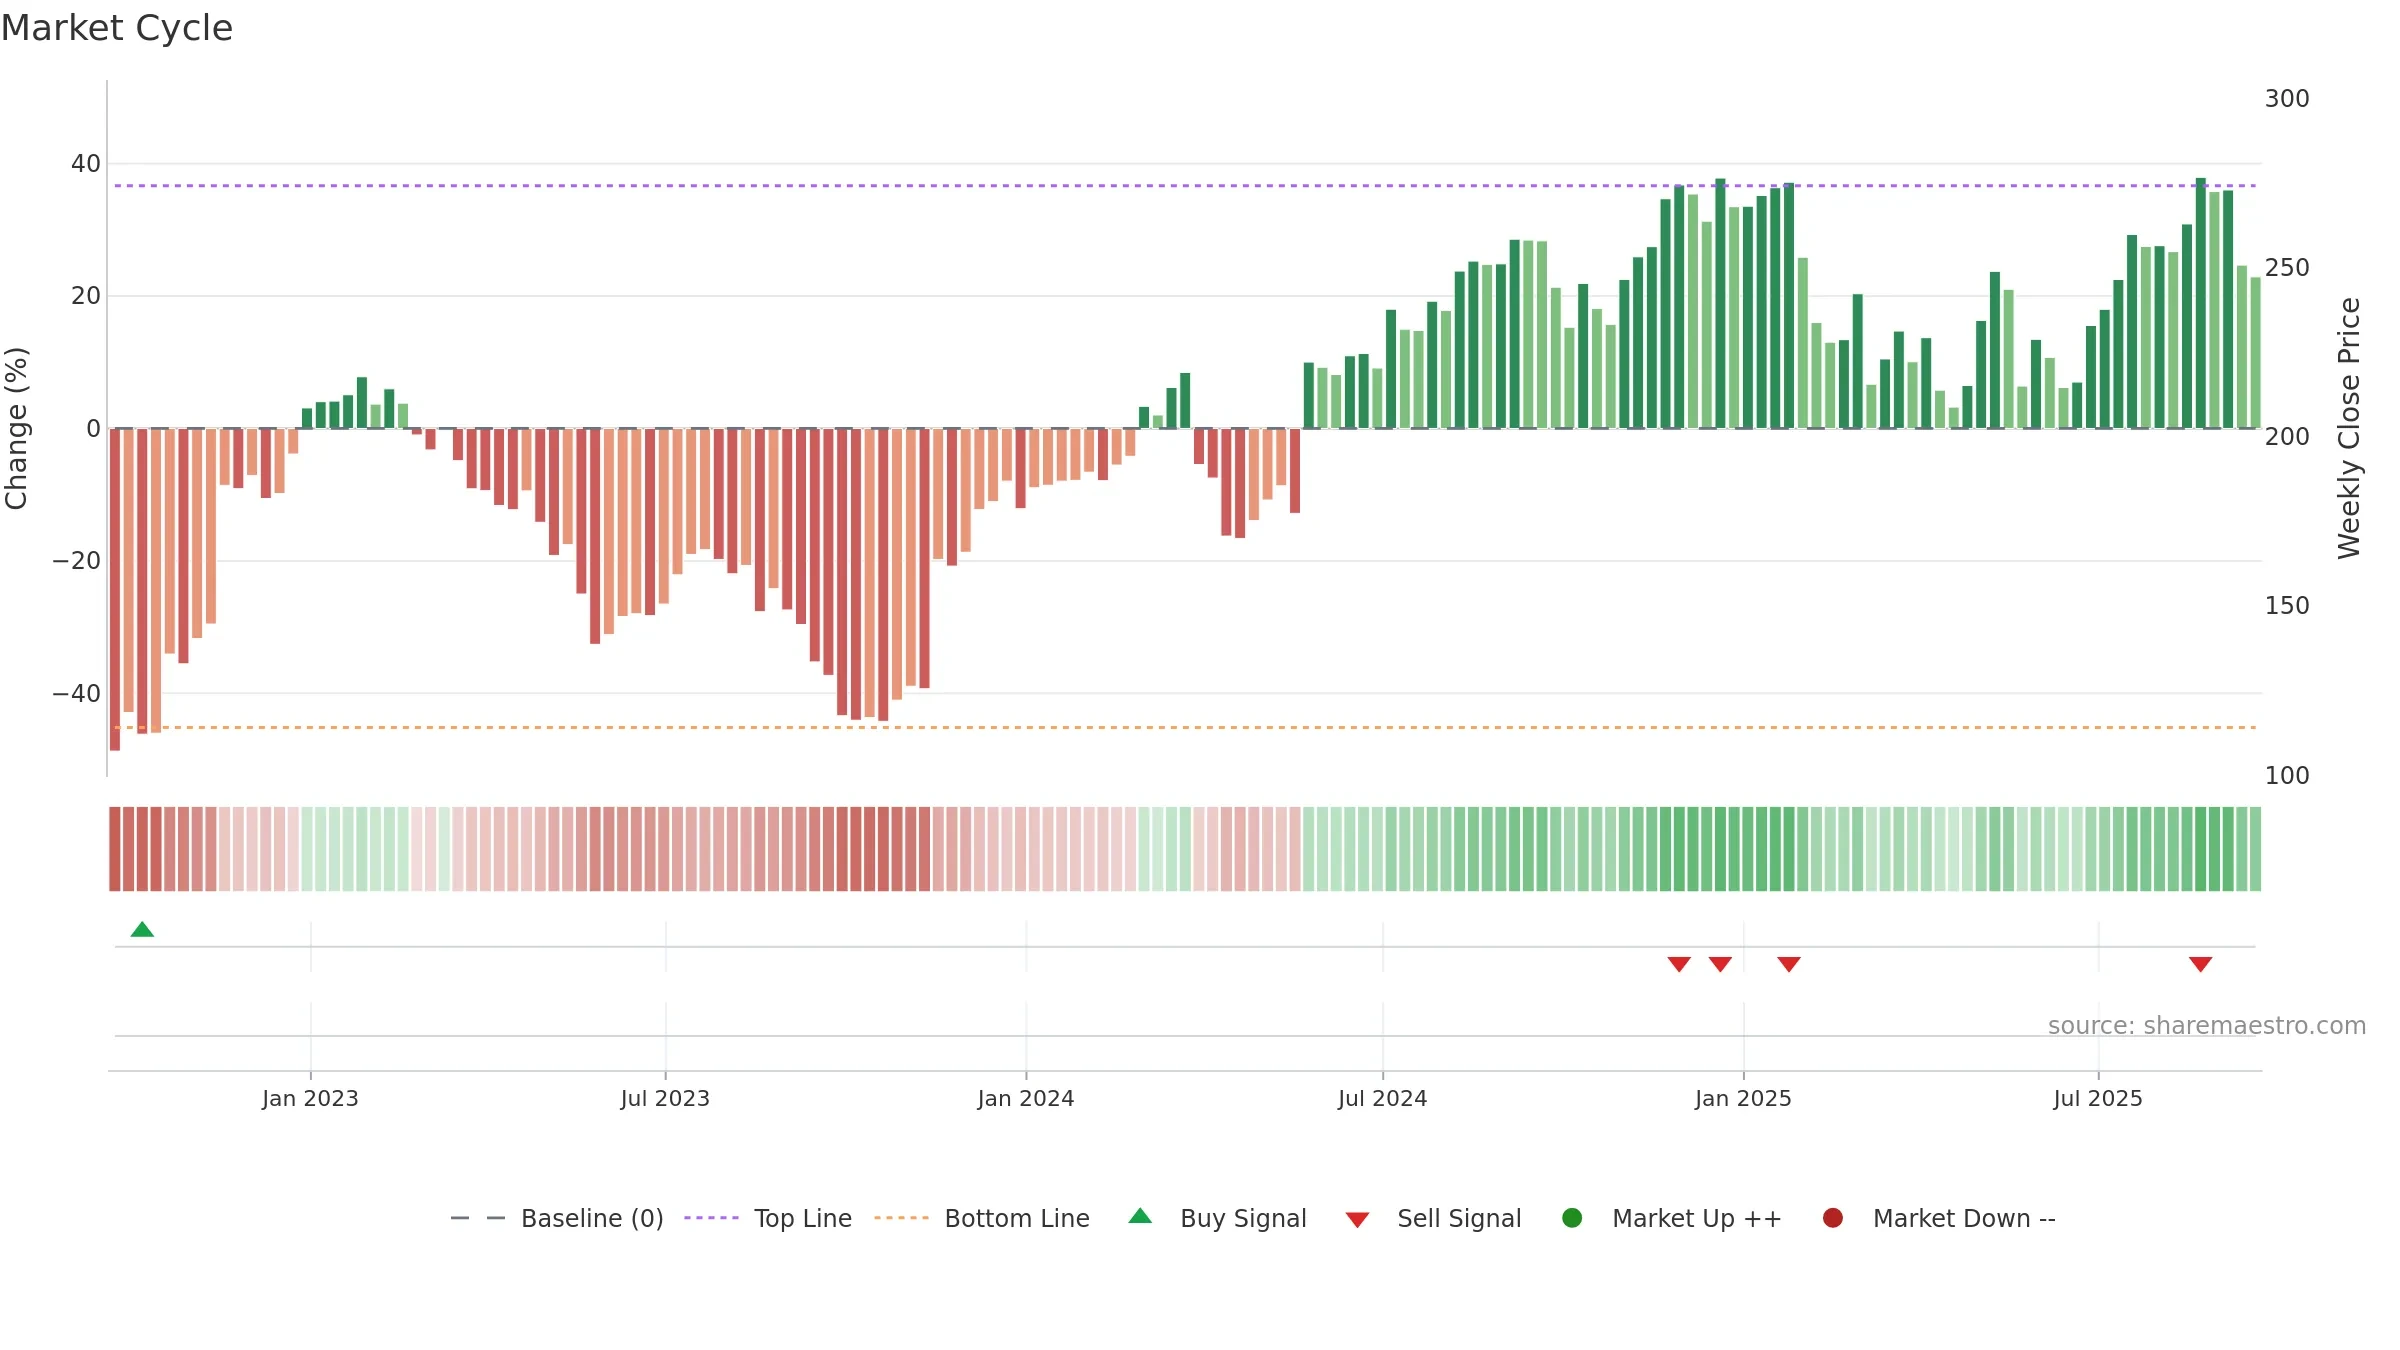This screenshot has height=1350, width=2400.
Task: Click the Change (%) axis title
Action: [x=16, y=428]
